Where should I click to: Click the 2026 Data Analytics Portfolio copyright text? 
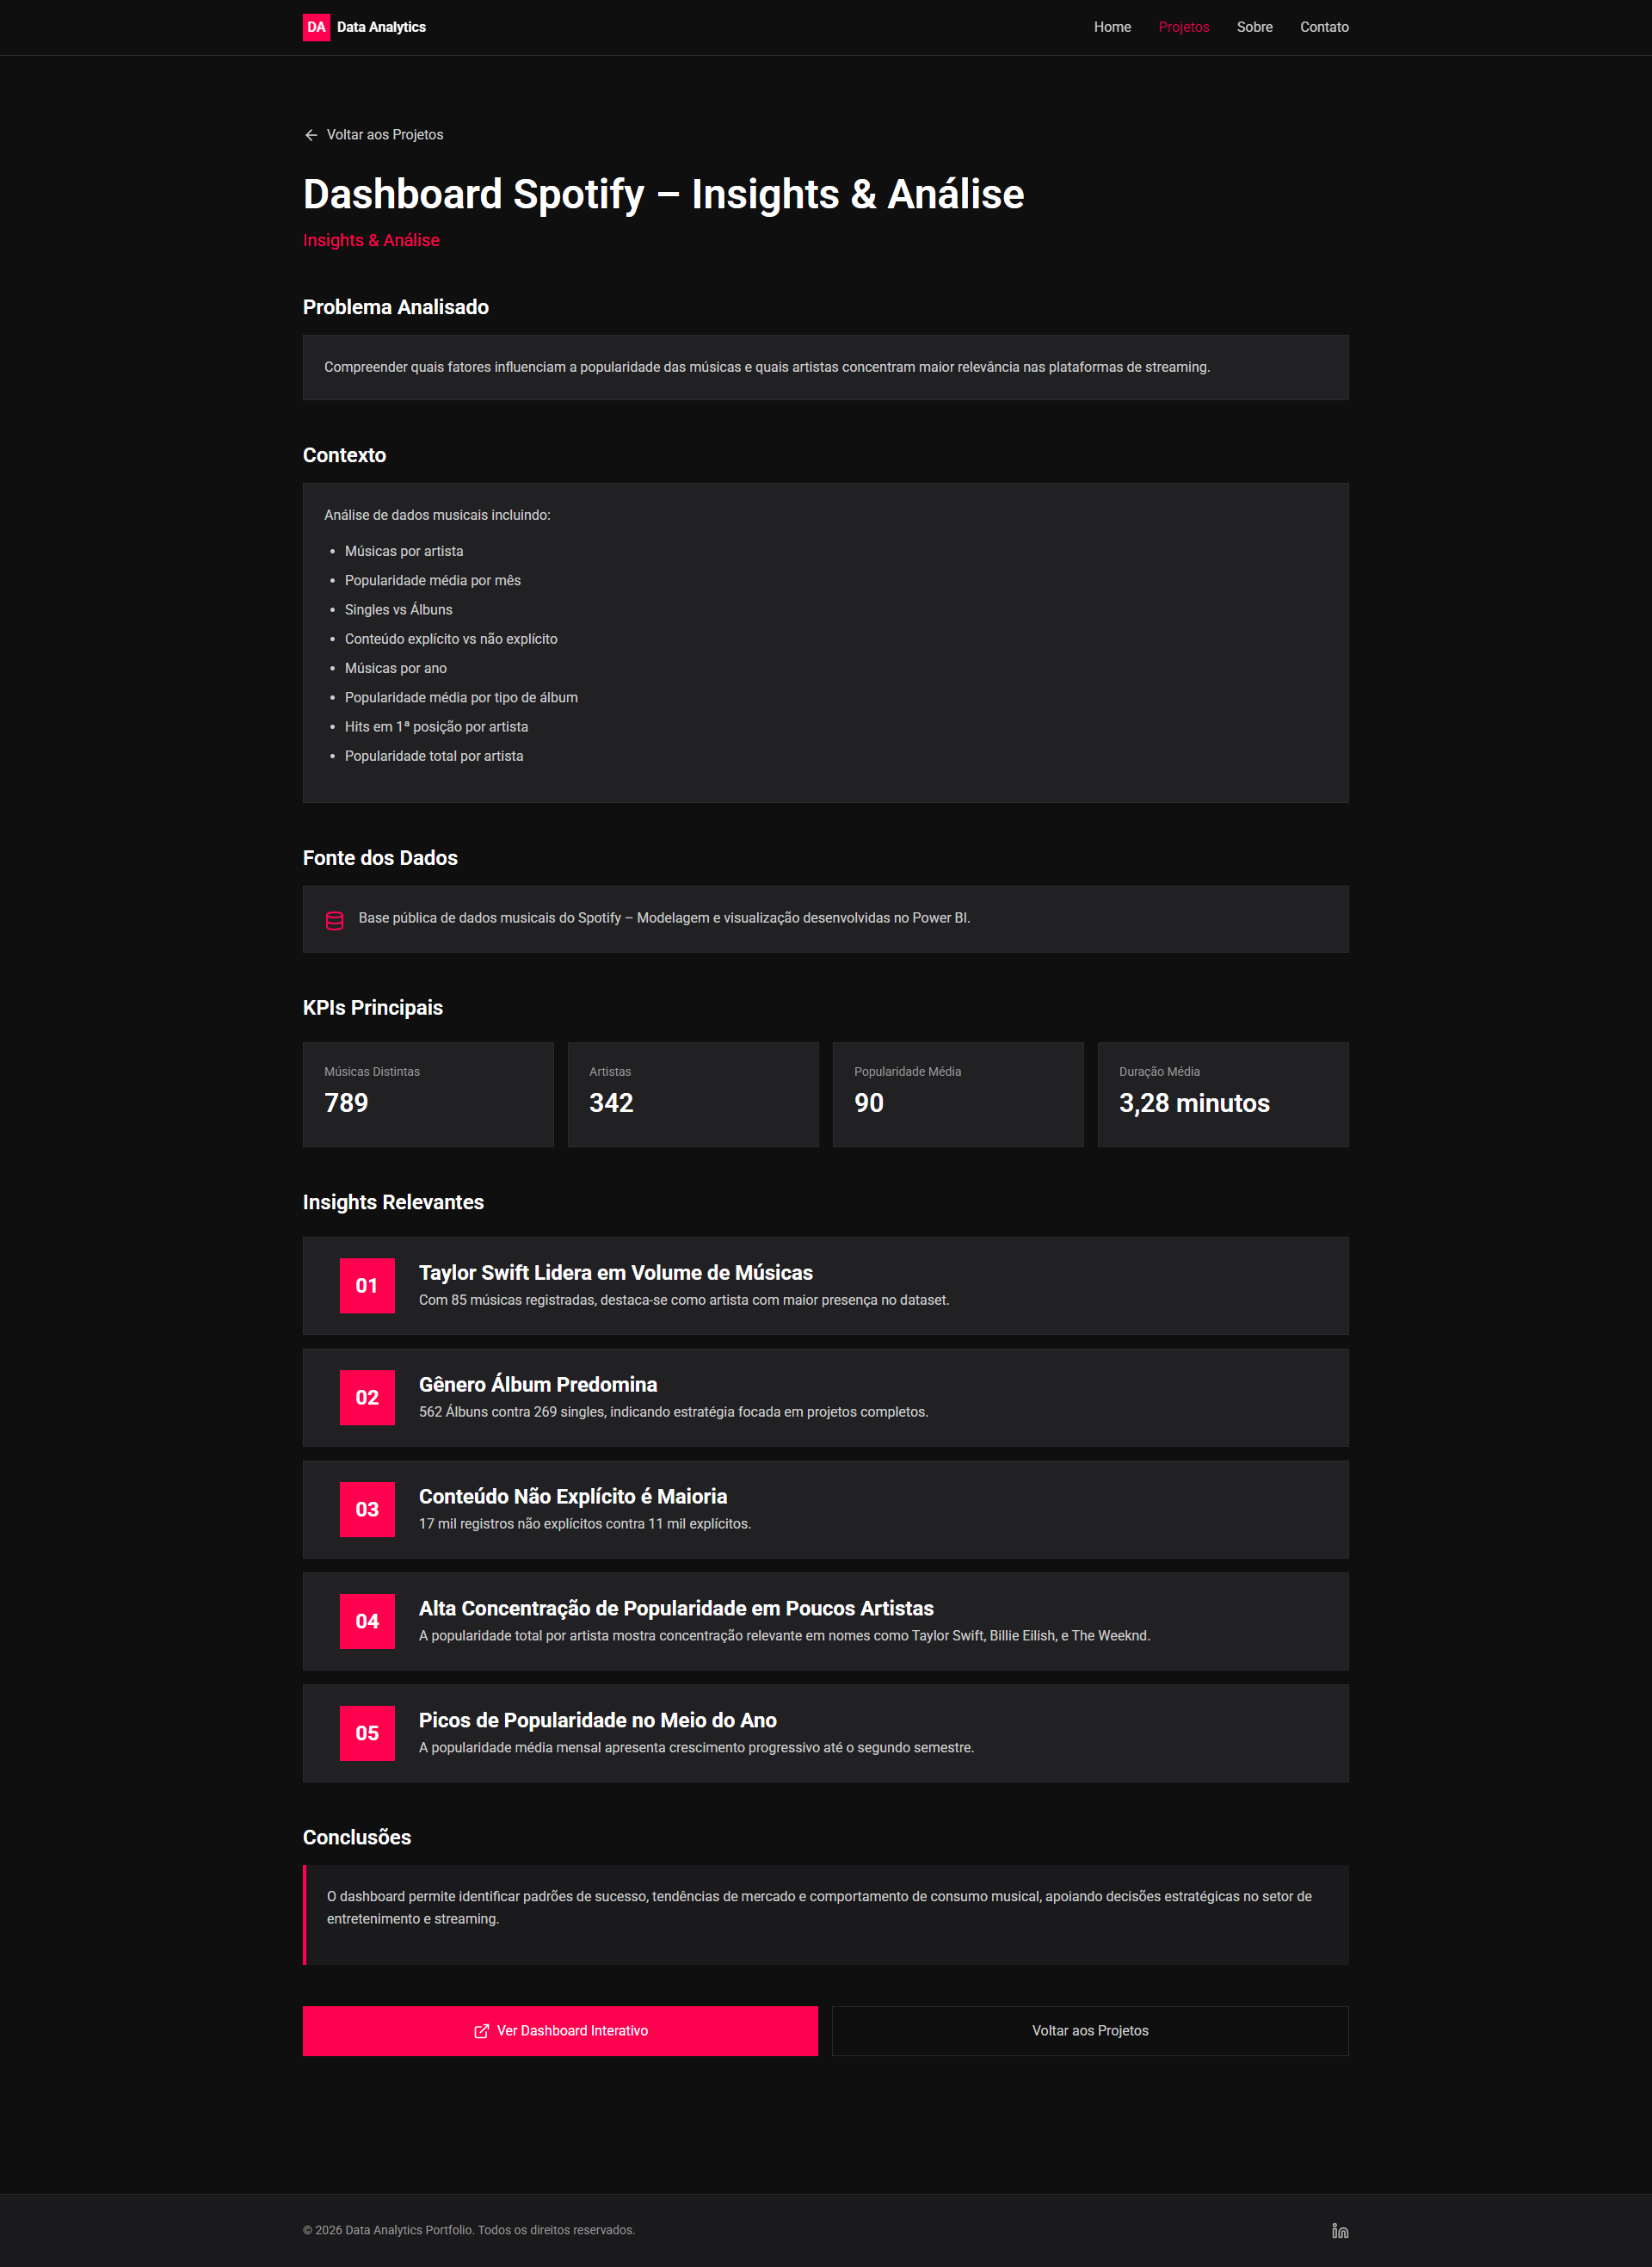tap(469, 2230)
